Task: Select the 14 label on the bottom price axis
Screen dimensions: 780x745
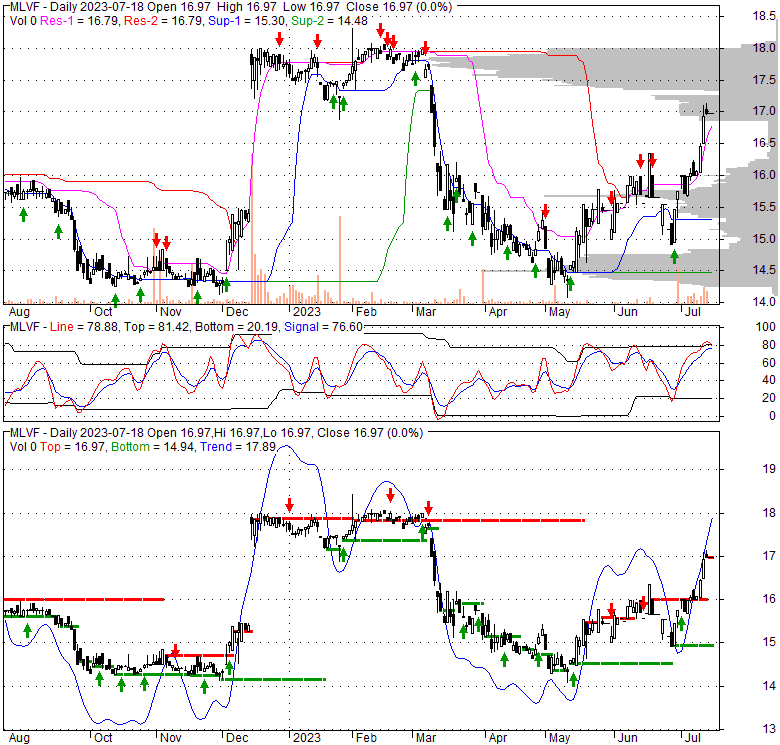Action: [769, 686]
